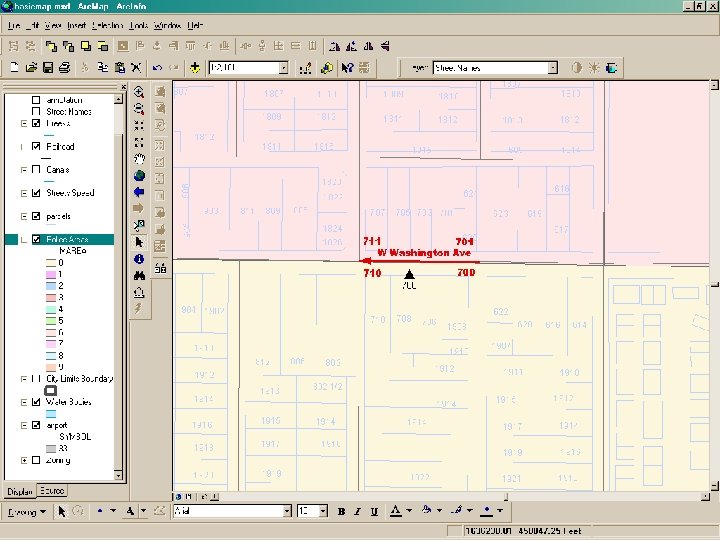720x540 pixels.
Task: Open the Find binoculars tool
Action: [x=139, y=276]
